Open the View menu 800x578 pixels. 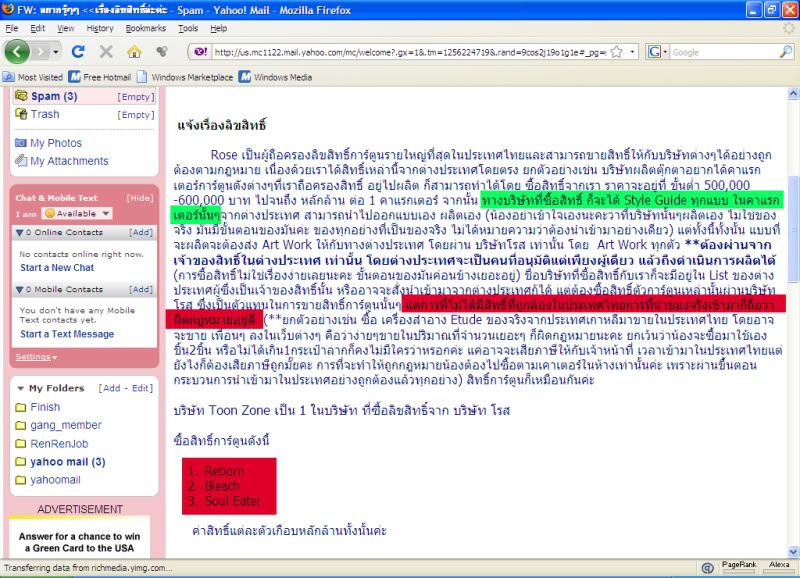(66, 29)
